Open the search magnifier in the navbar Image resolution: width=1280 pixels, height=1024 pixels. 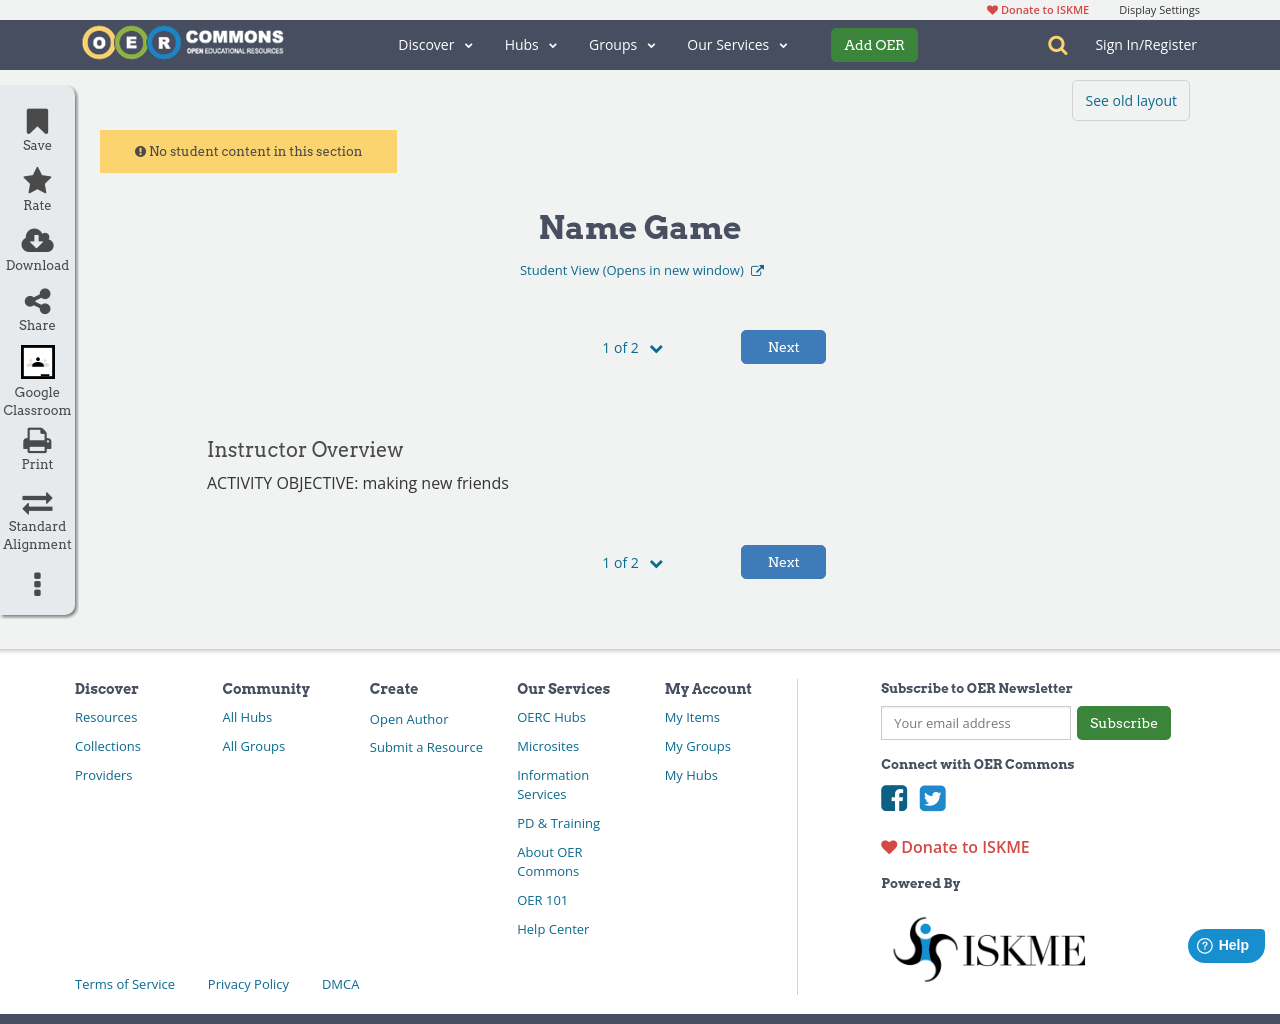1056,45
